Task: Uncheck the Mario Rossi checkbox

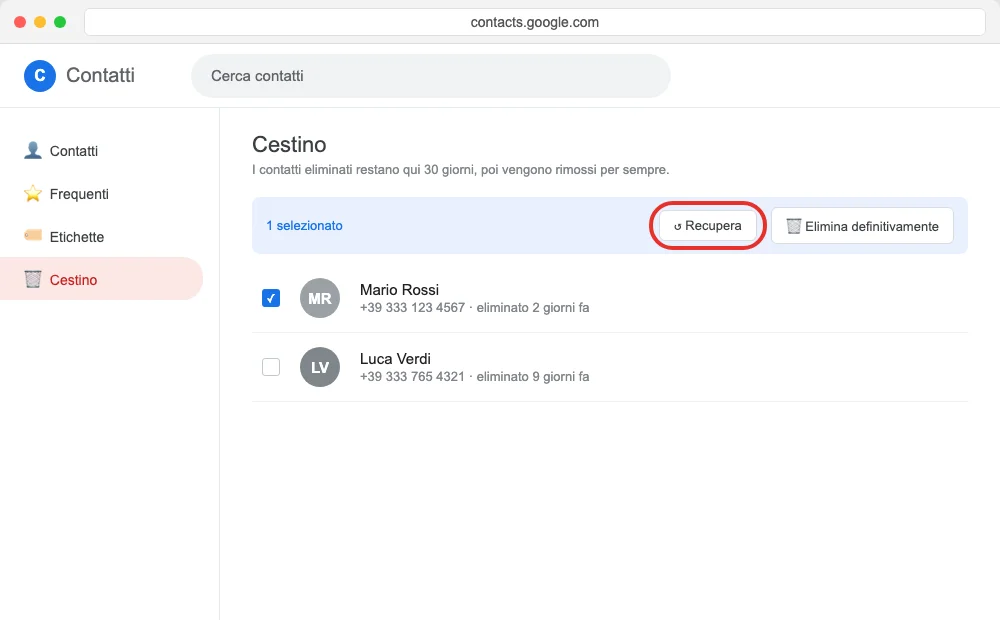Action: (x=271, y=298)
